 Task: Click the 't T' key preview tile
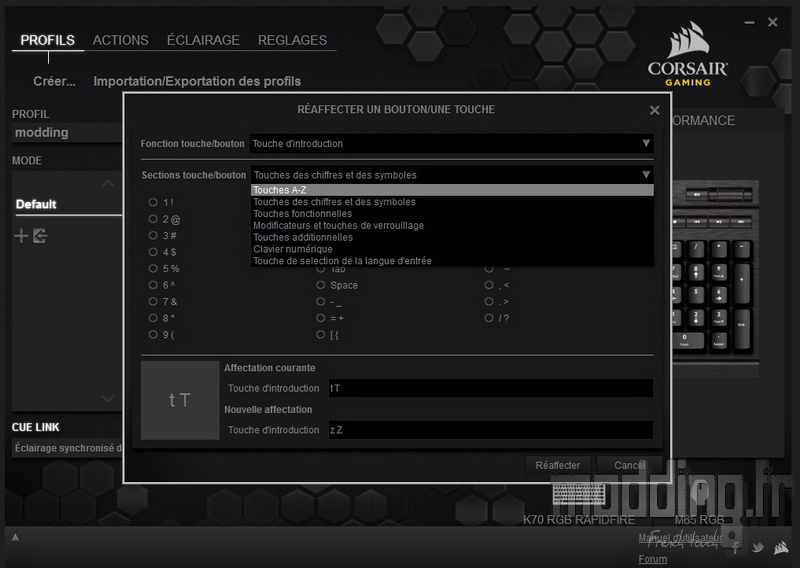tap(180, 400)
